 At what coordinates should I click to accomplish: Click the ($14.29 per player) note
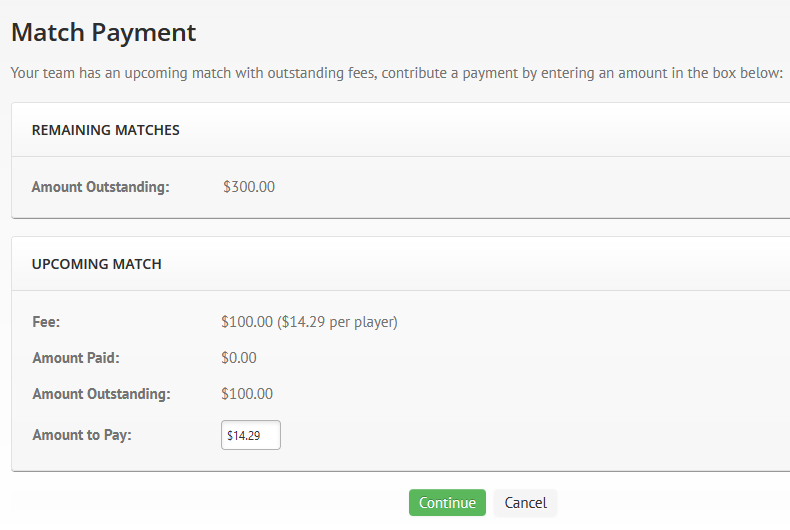[x=337, y=322]
